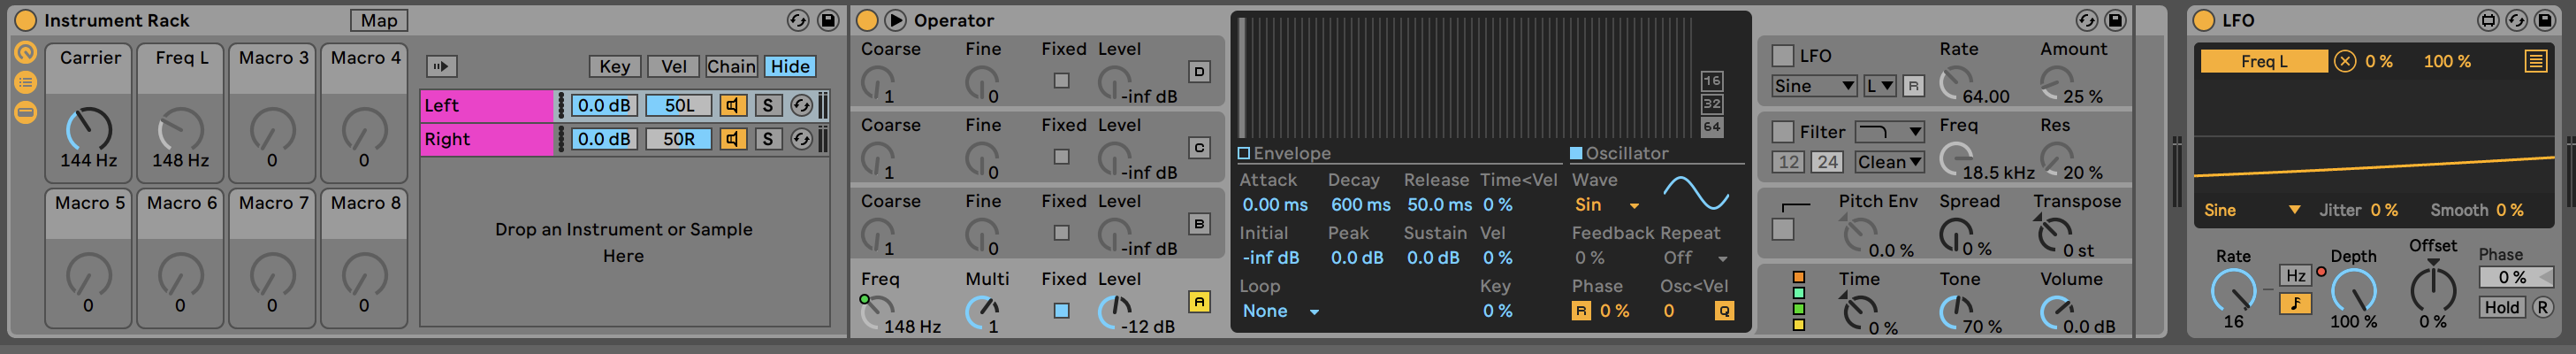Open the Key zone editor tab
The height and width of the screenshot is (354, 2576).
point(614,66)
